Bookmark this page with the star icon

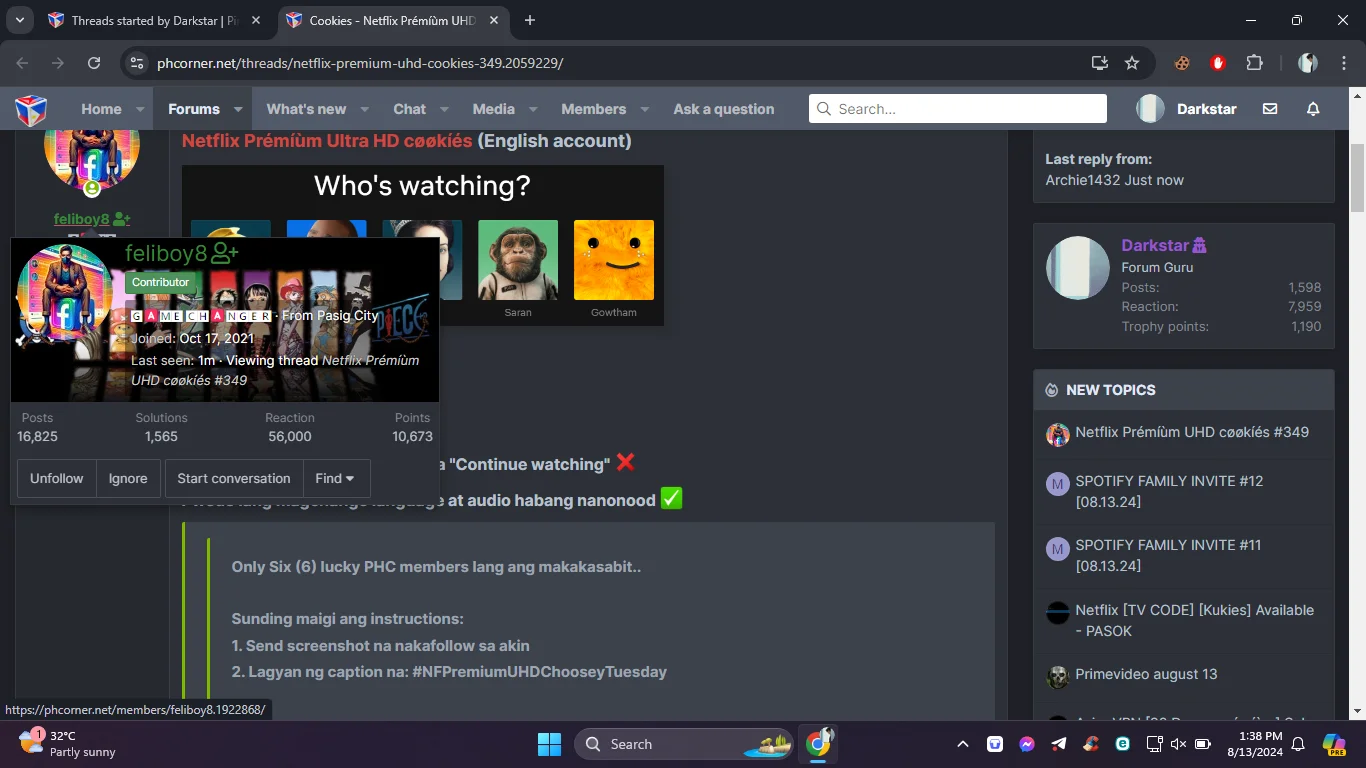(1132, 63)
